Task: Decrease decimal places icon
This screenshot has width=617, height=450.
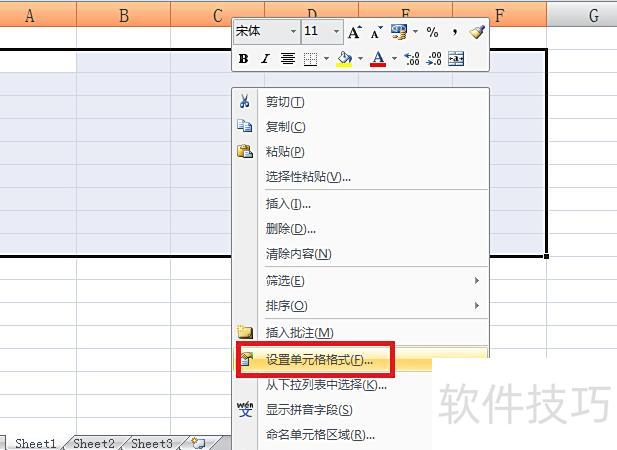Action: tap(434, 59)
